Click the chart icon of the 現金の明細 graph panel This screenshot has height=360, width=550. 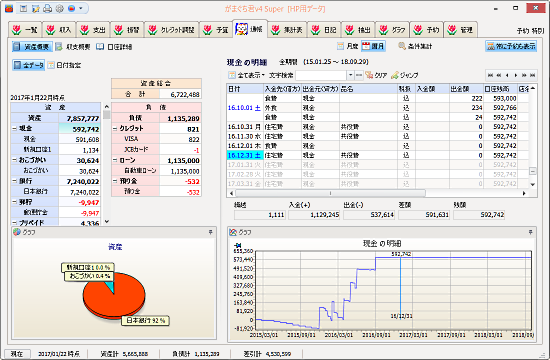coord(233,232)
